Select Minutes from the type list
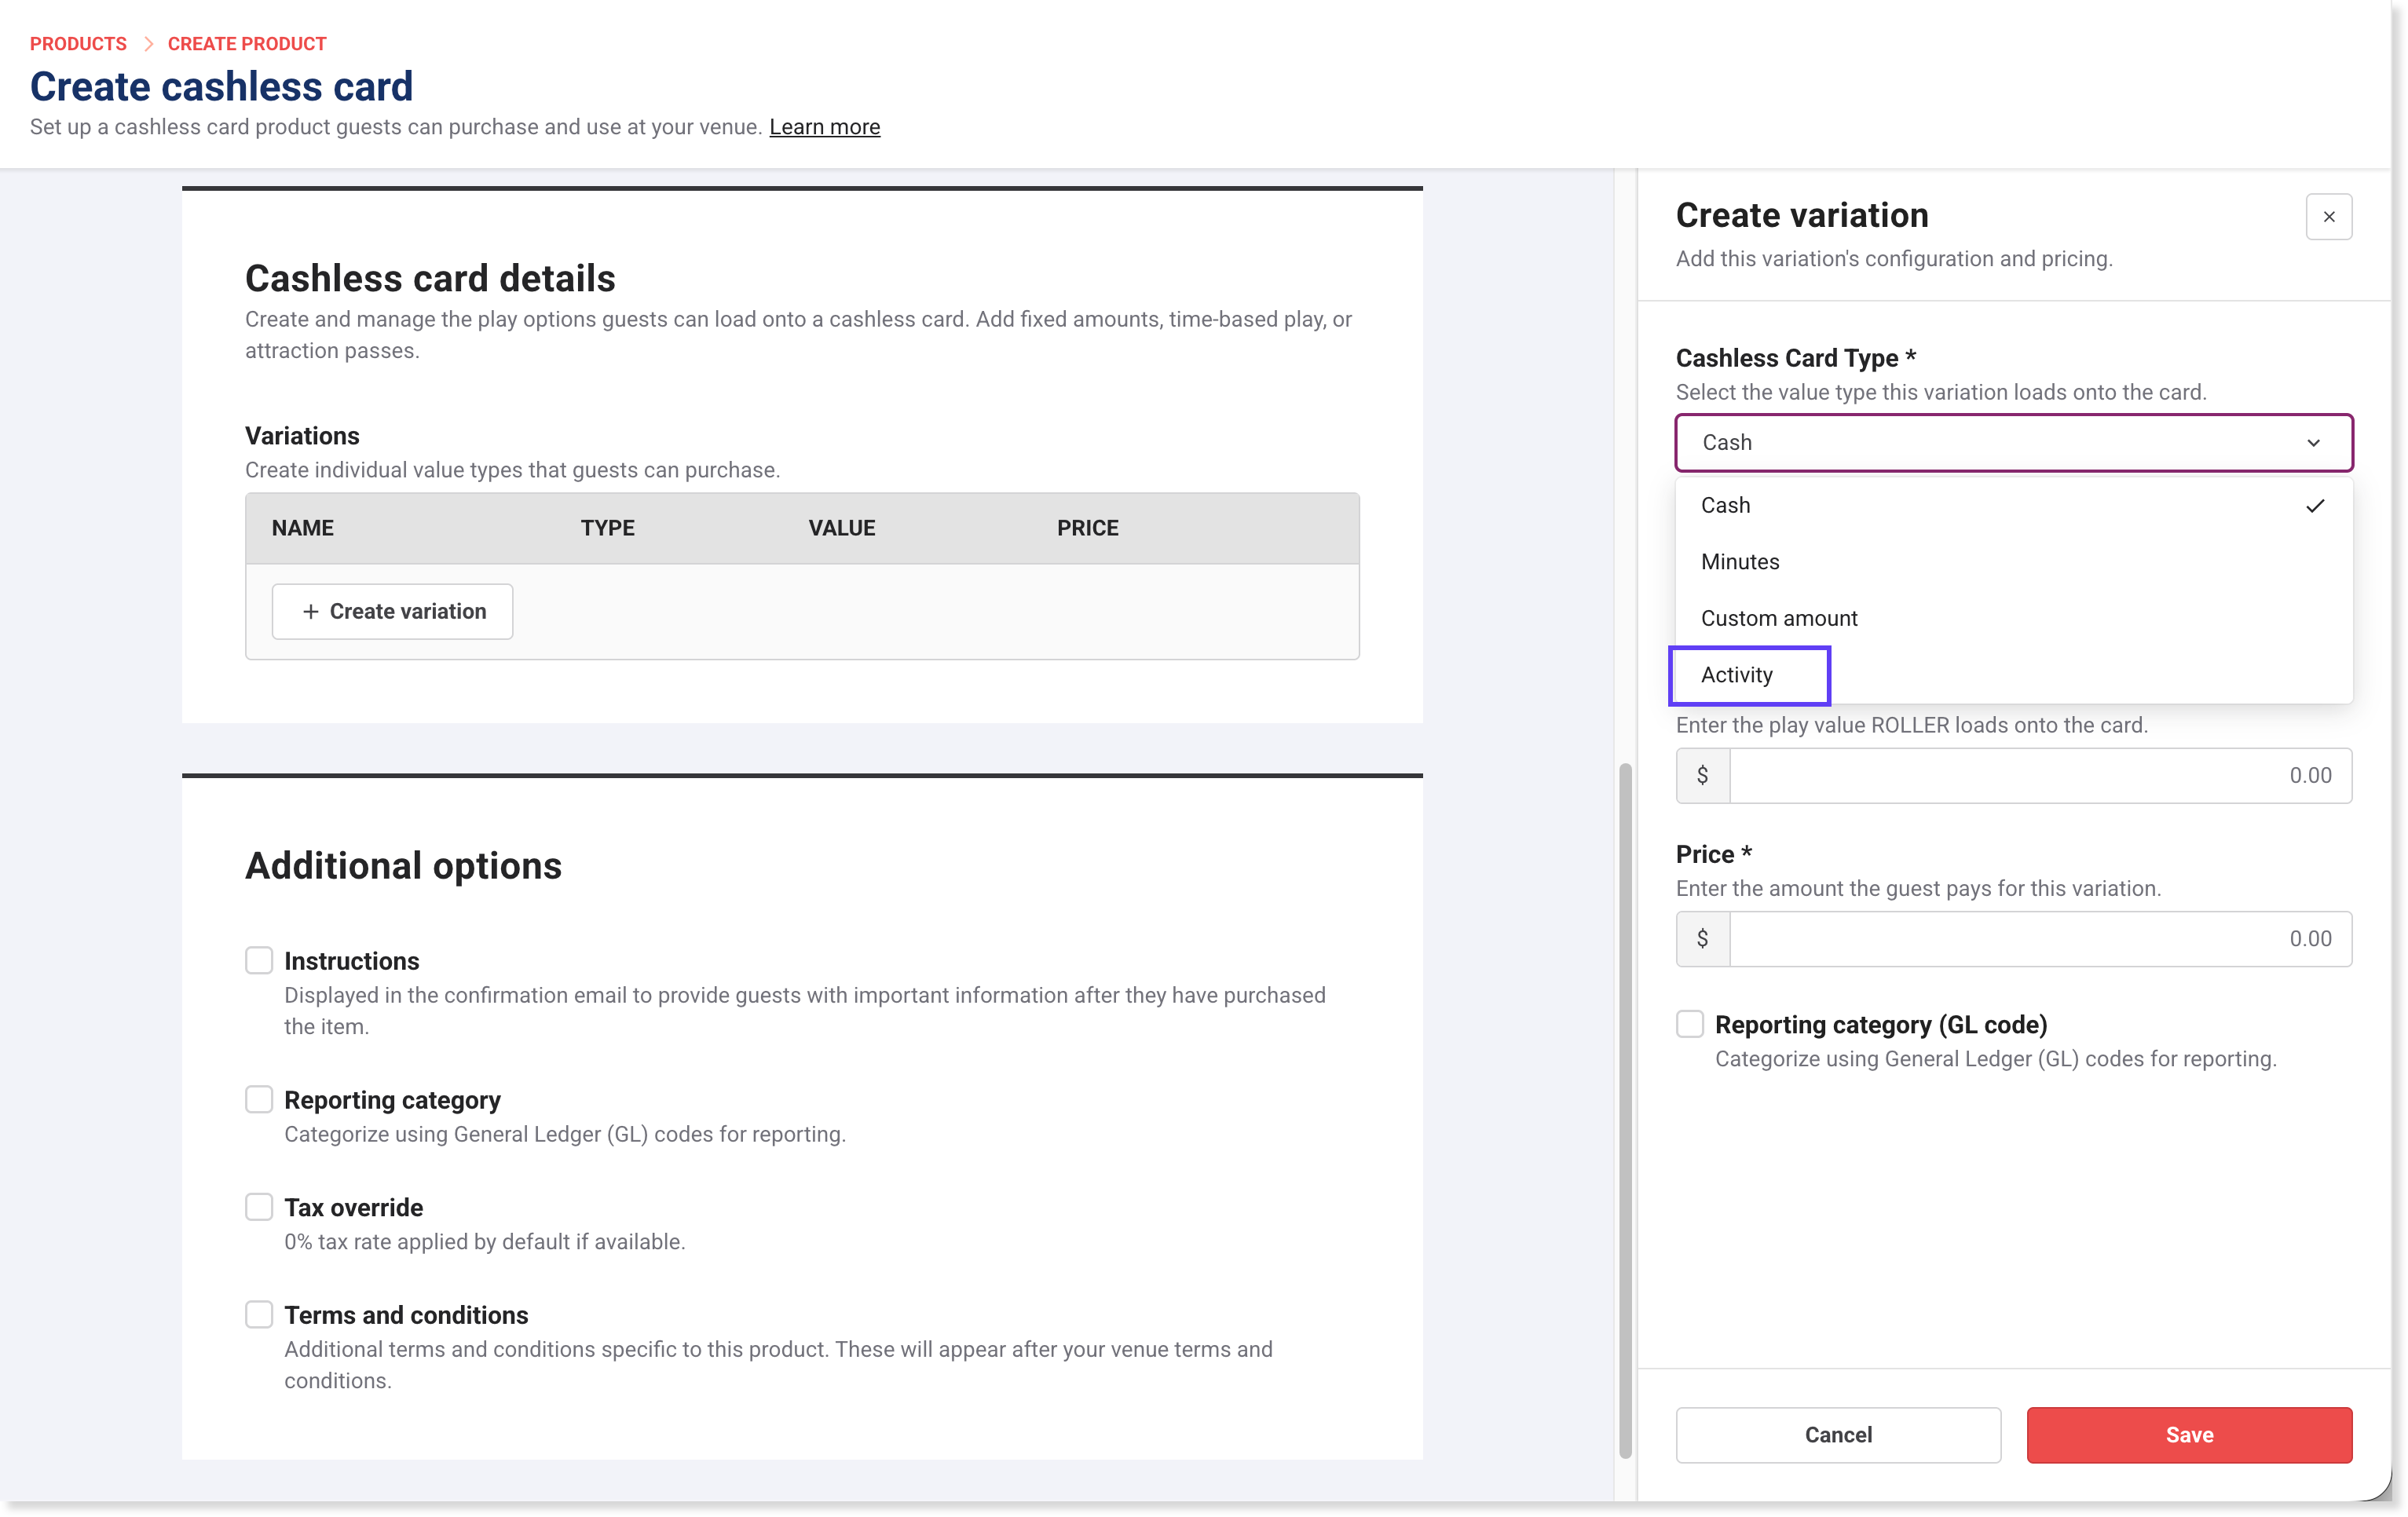Image resolution: width=2408 pixels, height=1517 pixels. (x=1740, y=562)
